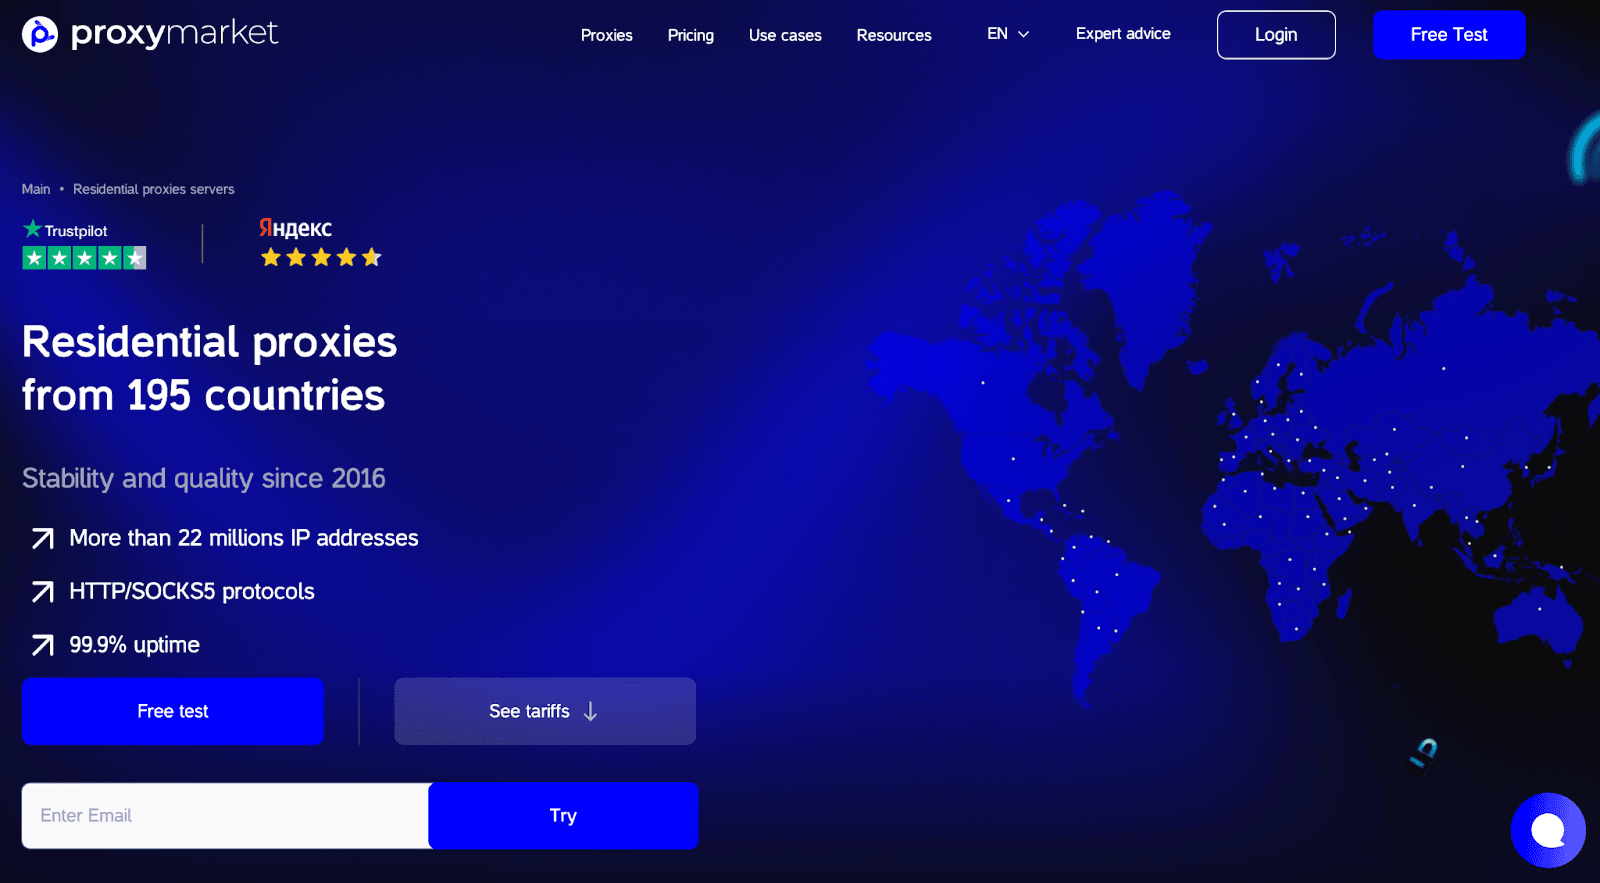Click the arrow beside 99.9% uptime

point(43,645)
